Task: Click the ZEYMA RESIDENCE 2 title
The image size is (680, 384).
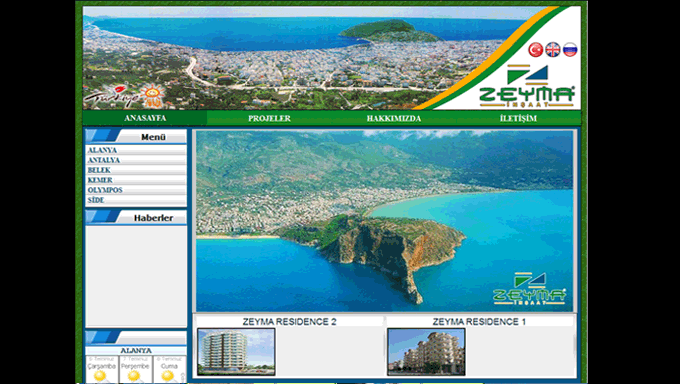Action: (x=289, y=322)
